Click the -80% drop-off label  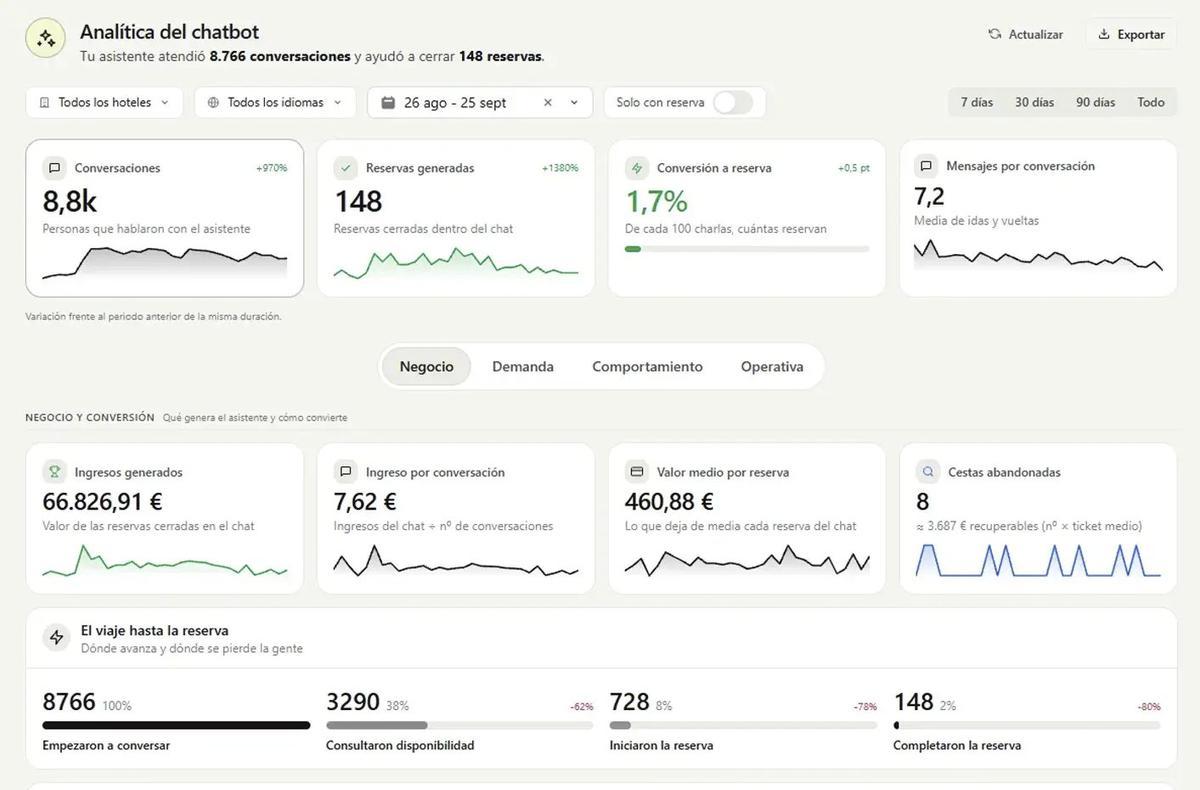coord(1149,707)
